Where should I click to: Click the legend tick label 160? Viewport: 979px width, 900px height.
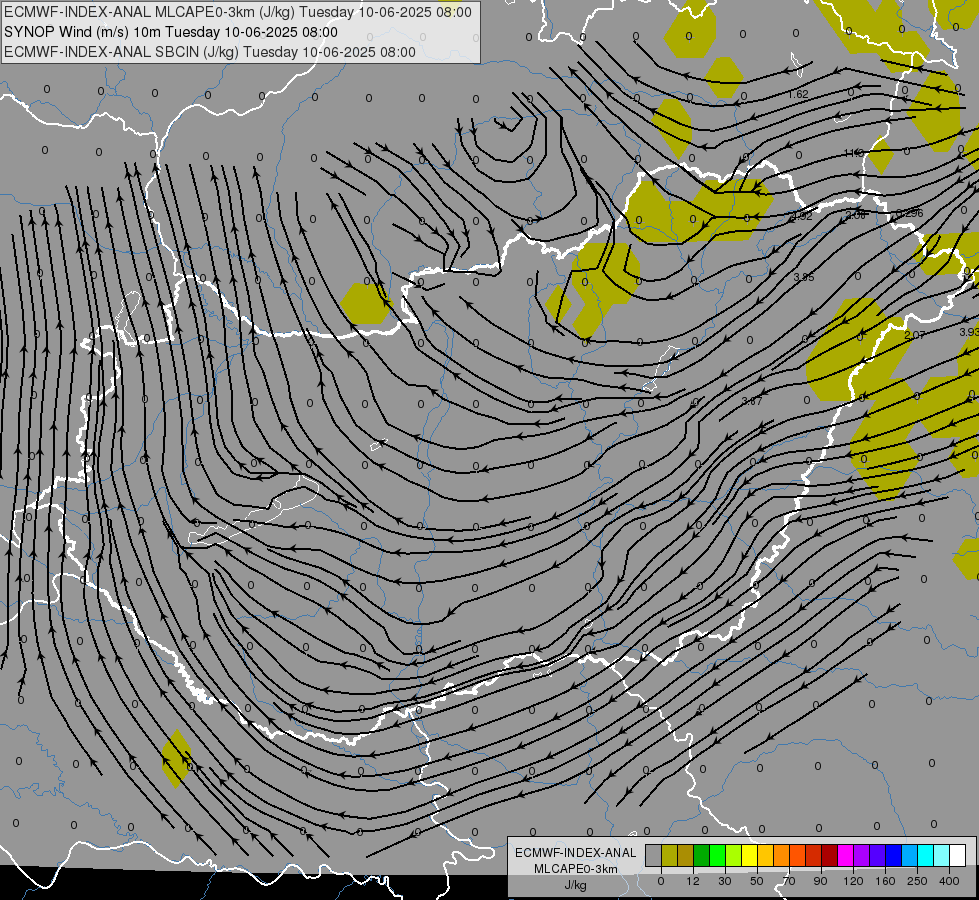pos(885,881)
